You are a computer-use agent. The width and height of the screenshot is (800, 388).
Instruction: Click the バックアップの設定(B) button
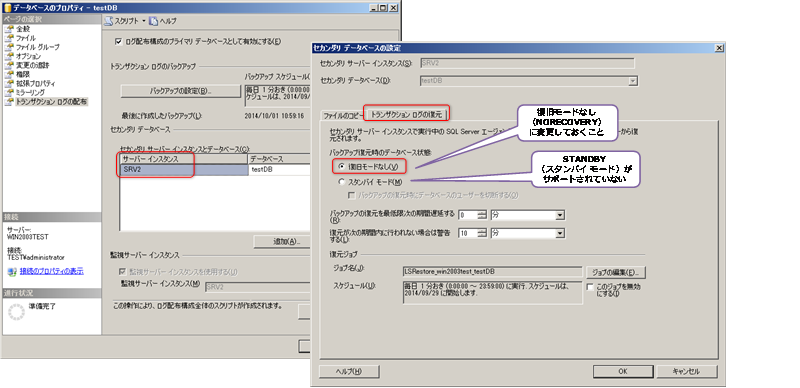click(x=180, y=91)
